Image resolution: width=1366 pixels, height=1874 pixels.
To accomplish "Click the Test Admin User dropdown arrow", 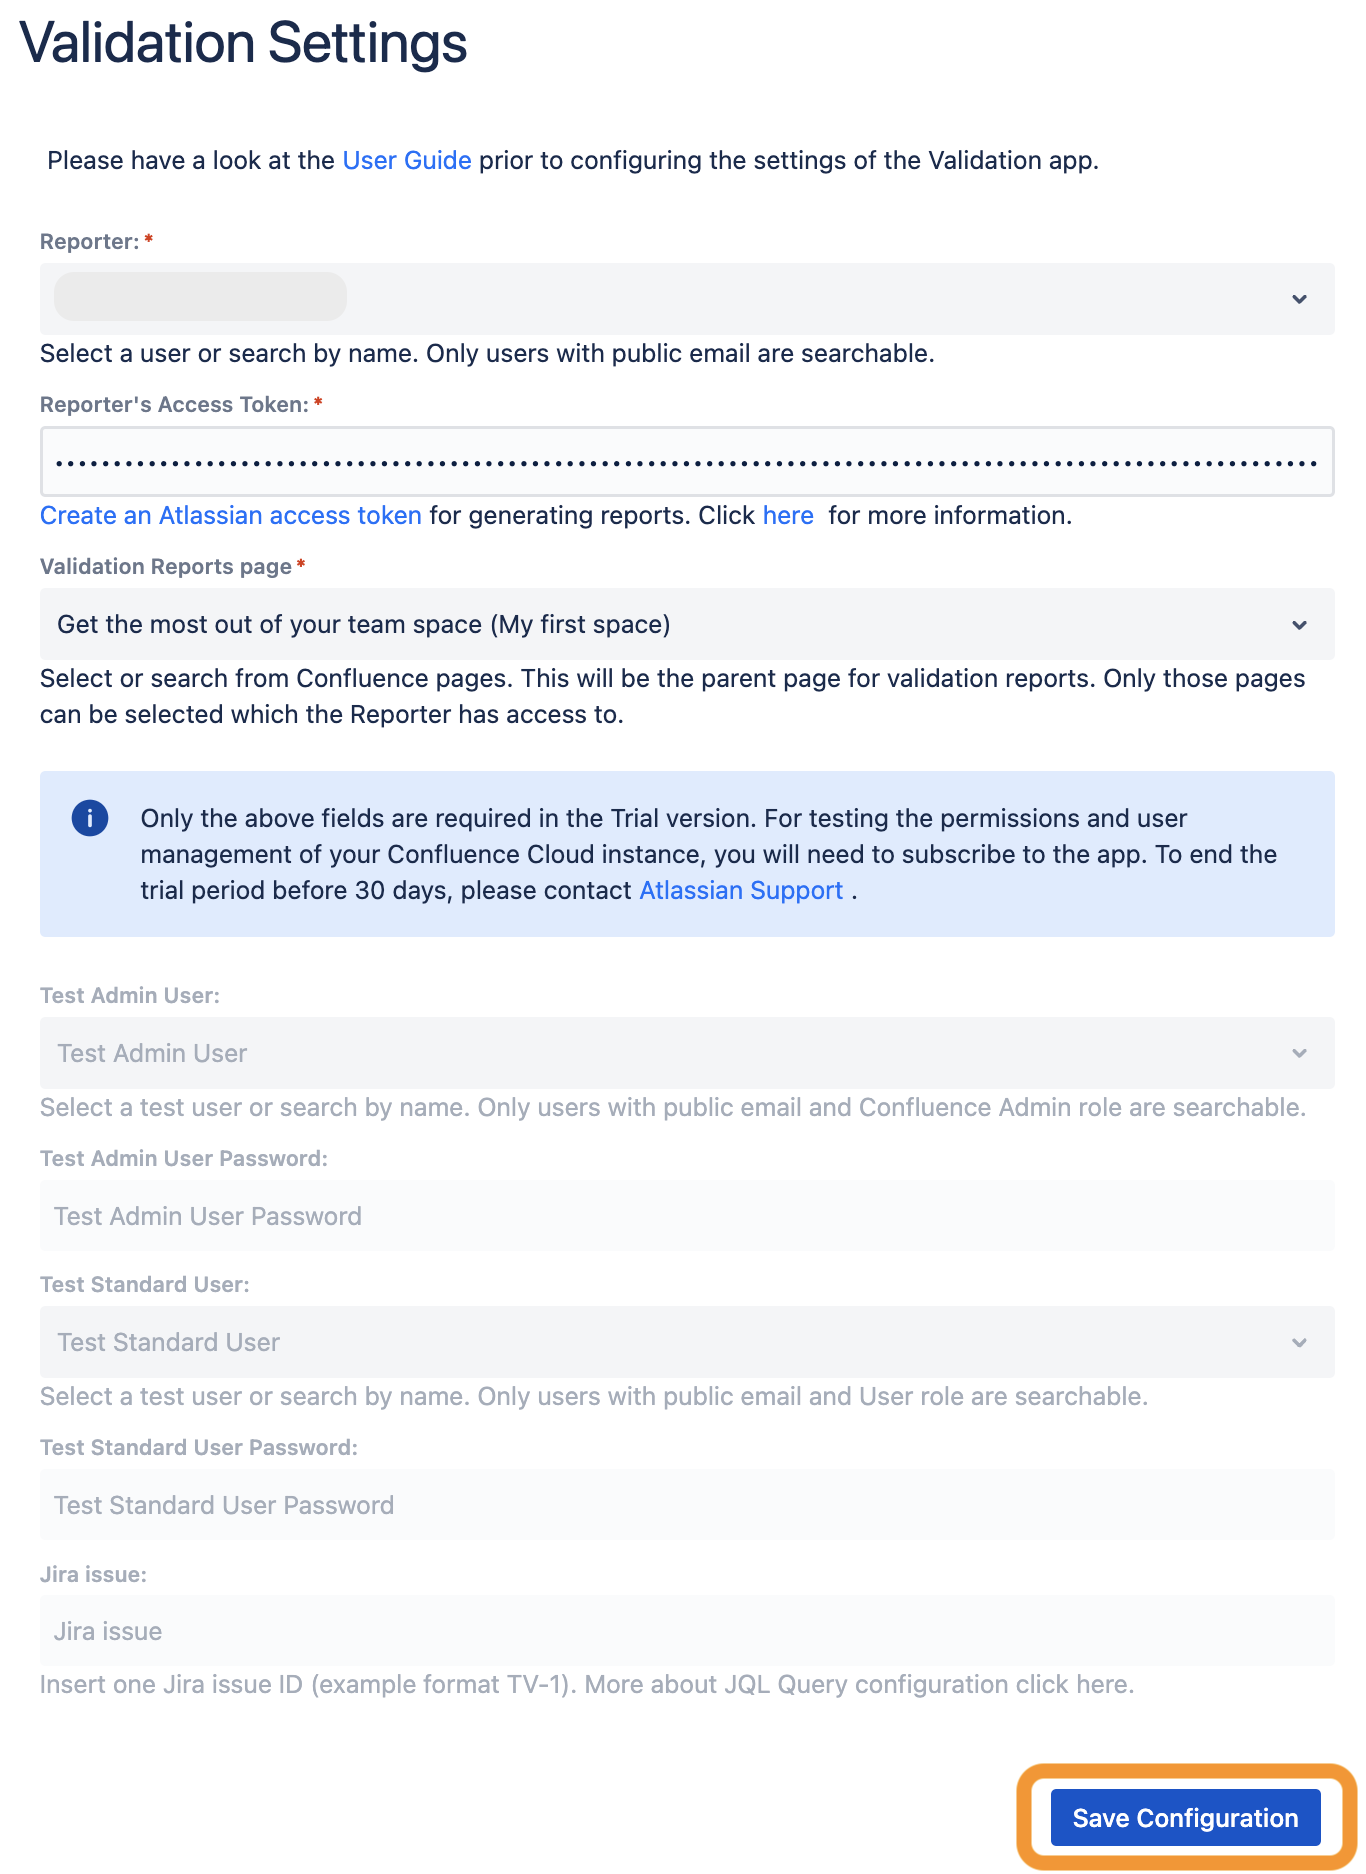I will point(1299,1053).
